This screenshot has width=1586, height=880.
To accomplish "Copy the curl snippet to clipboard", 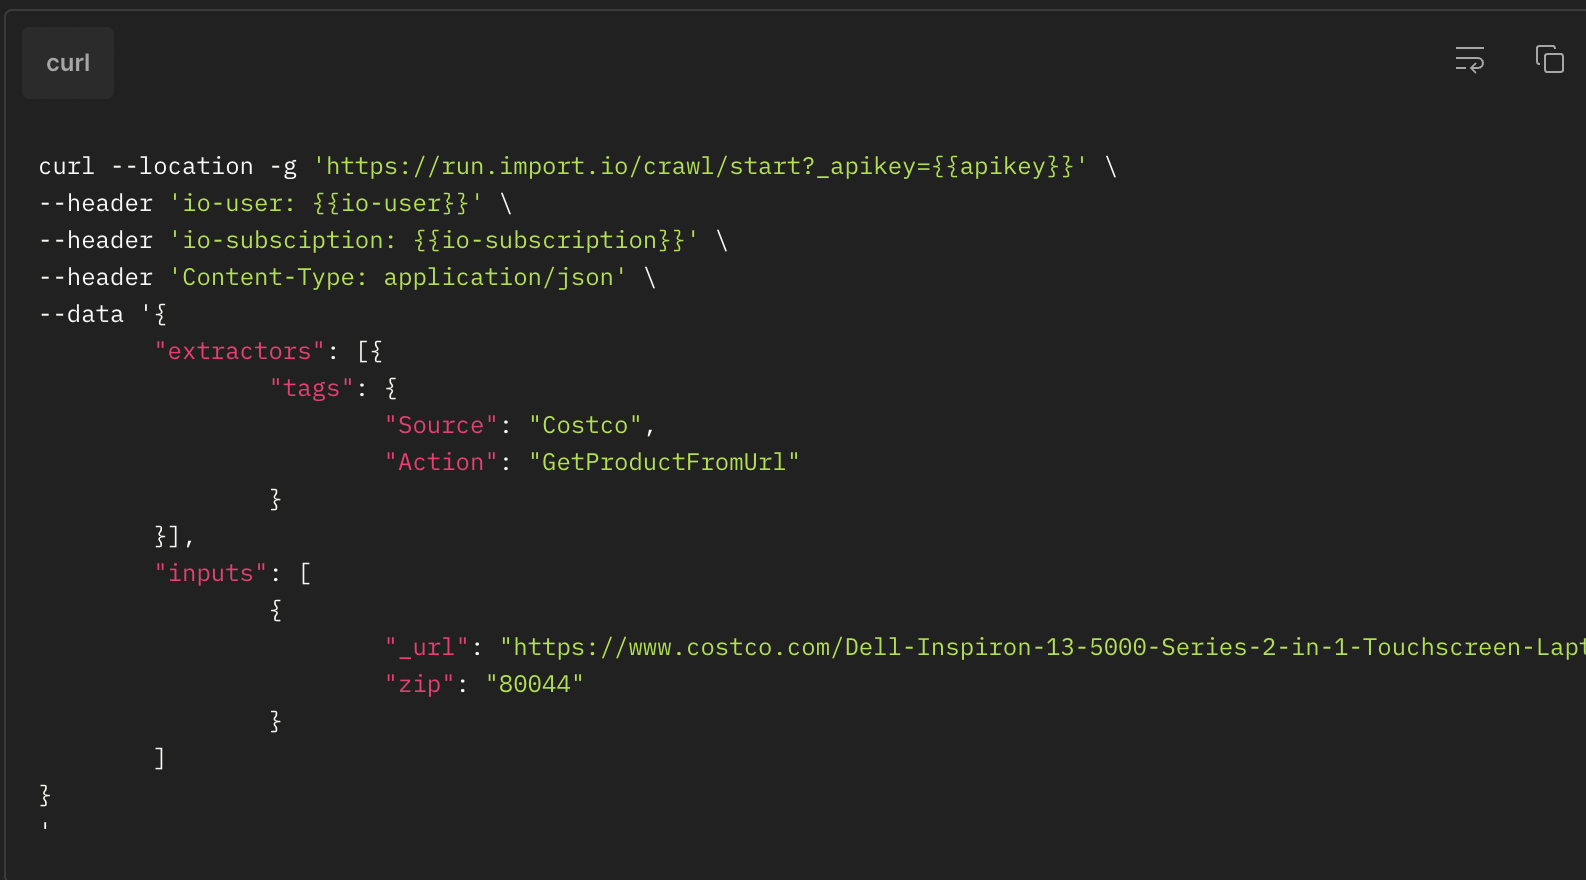I will [1549, 60].
